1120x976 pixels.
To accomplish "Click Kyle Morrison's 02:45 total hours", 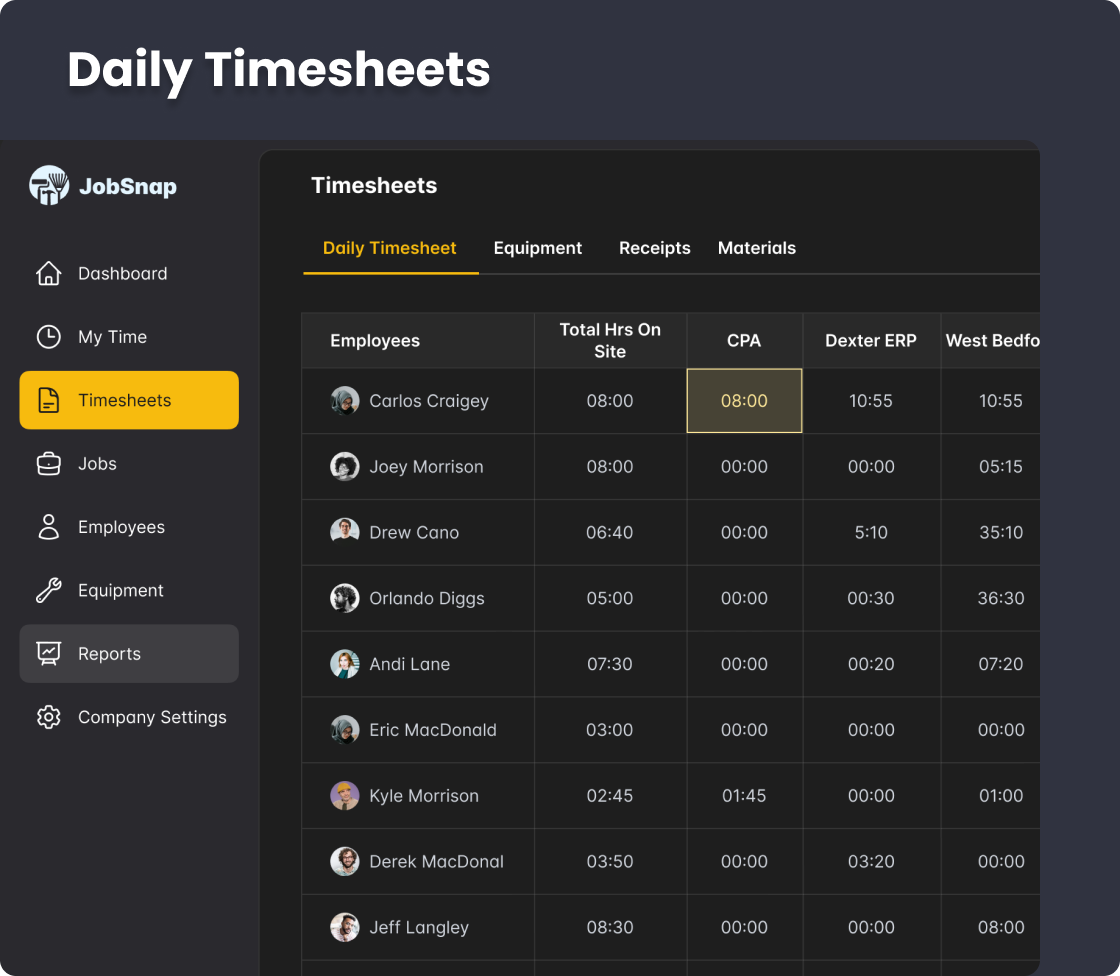I will [610, 795].
